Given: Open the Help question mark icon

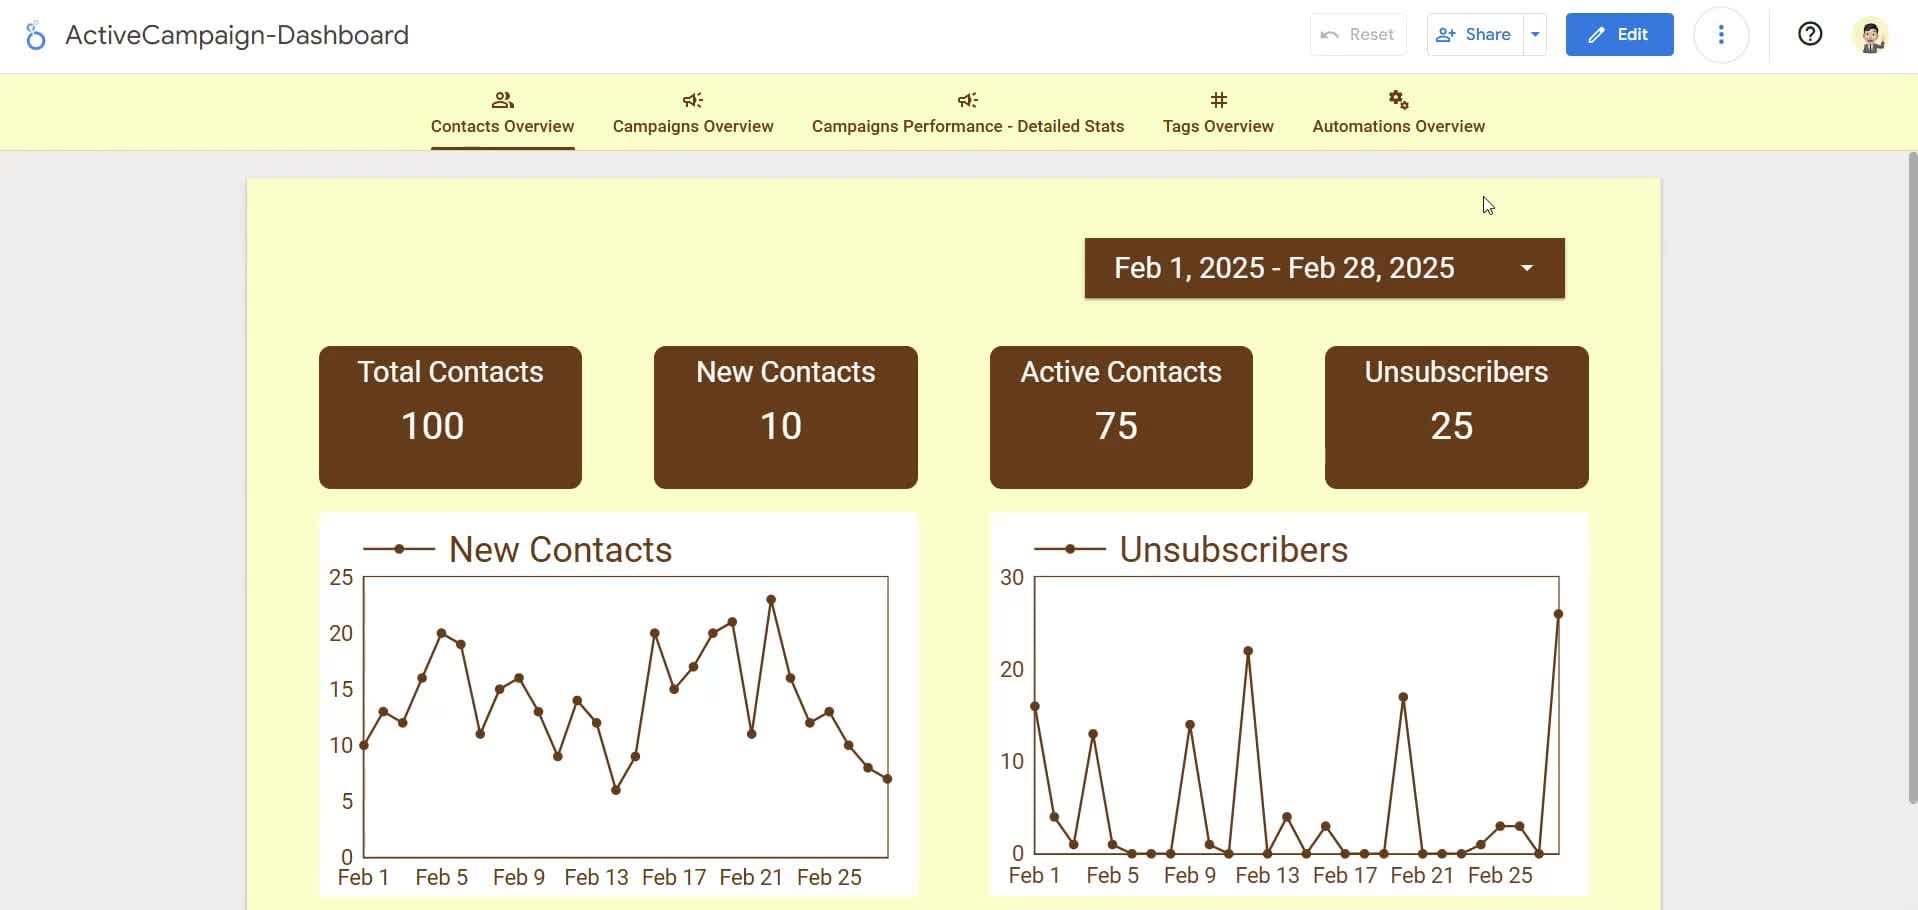Looking at the screenshot, I should click(1809, 35).
